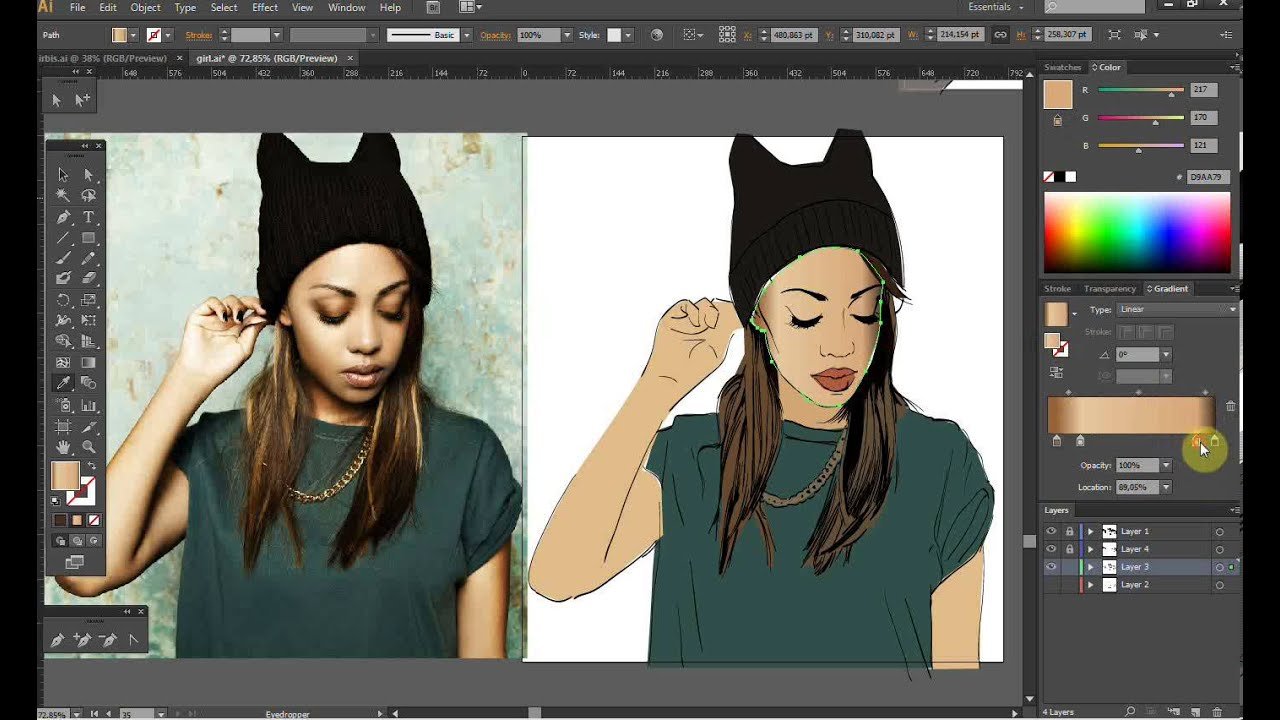Open the gradient Type dropdown showing Linear

(x=1177, y=310)
